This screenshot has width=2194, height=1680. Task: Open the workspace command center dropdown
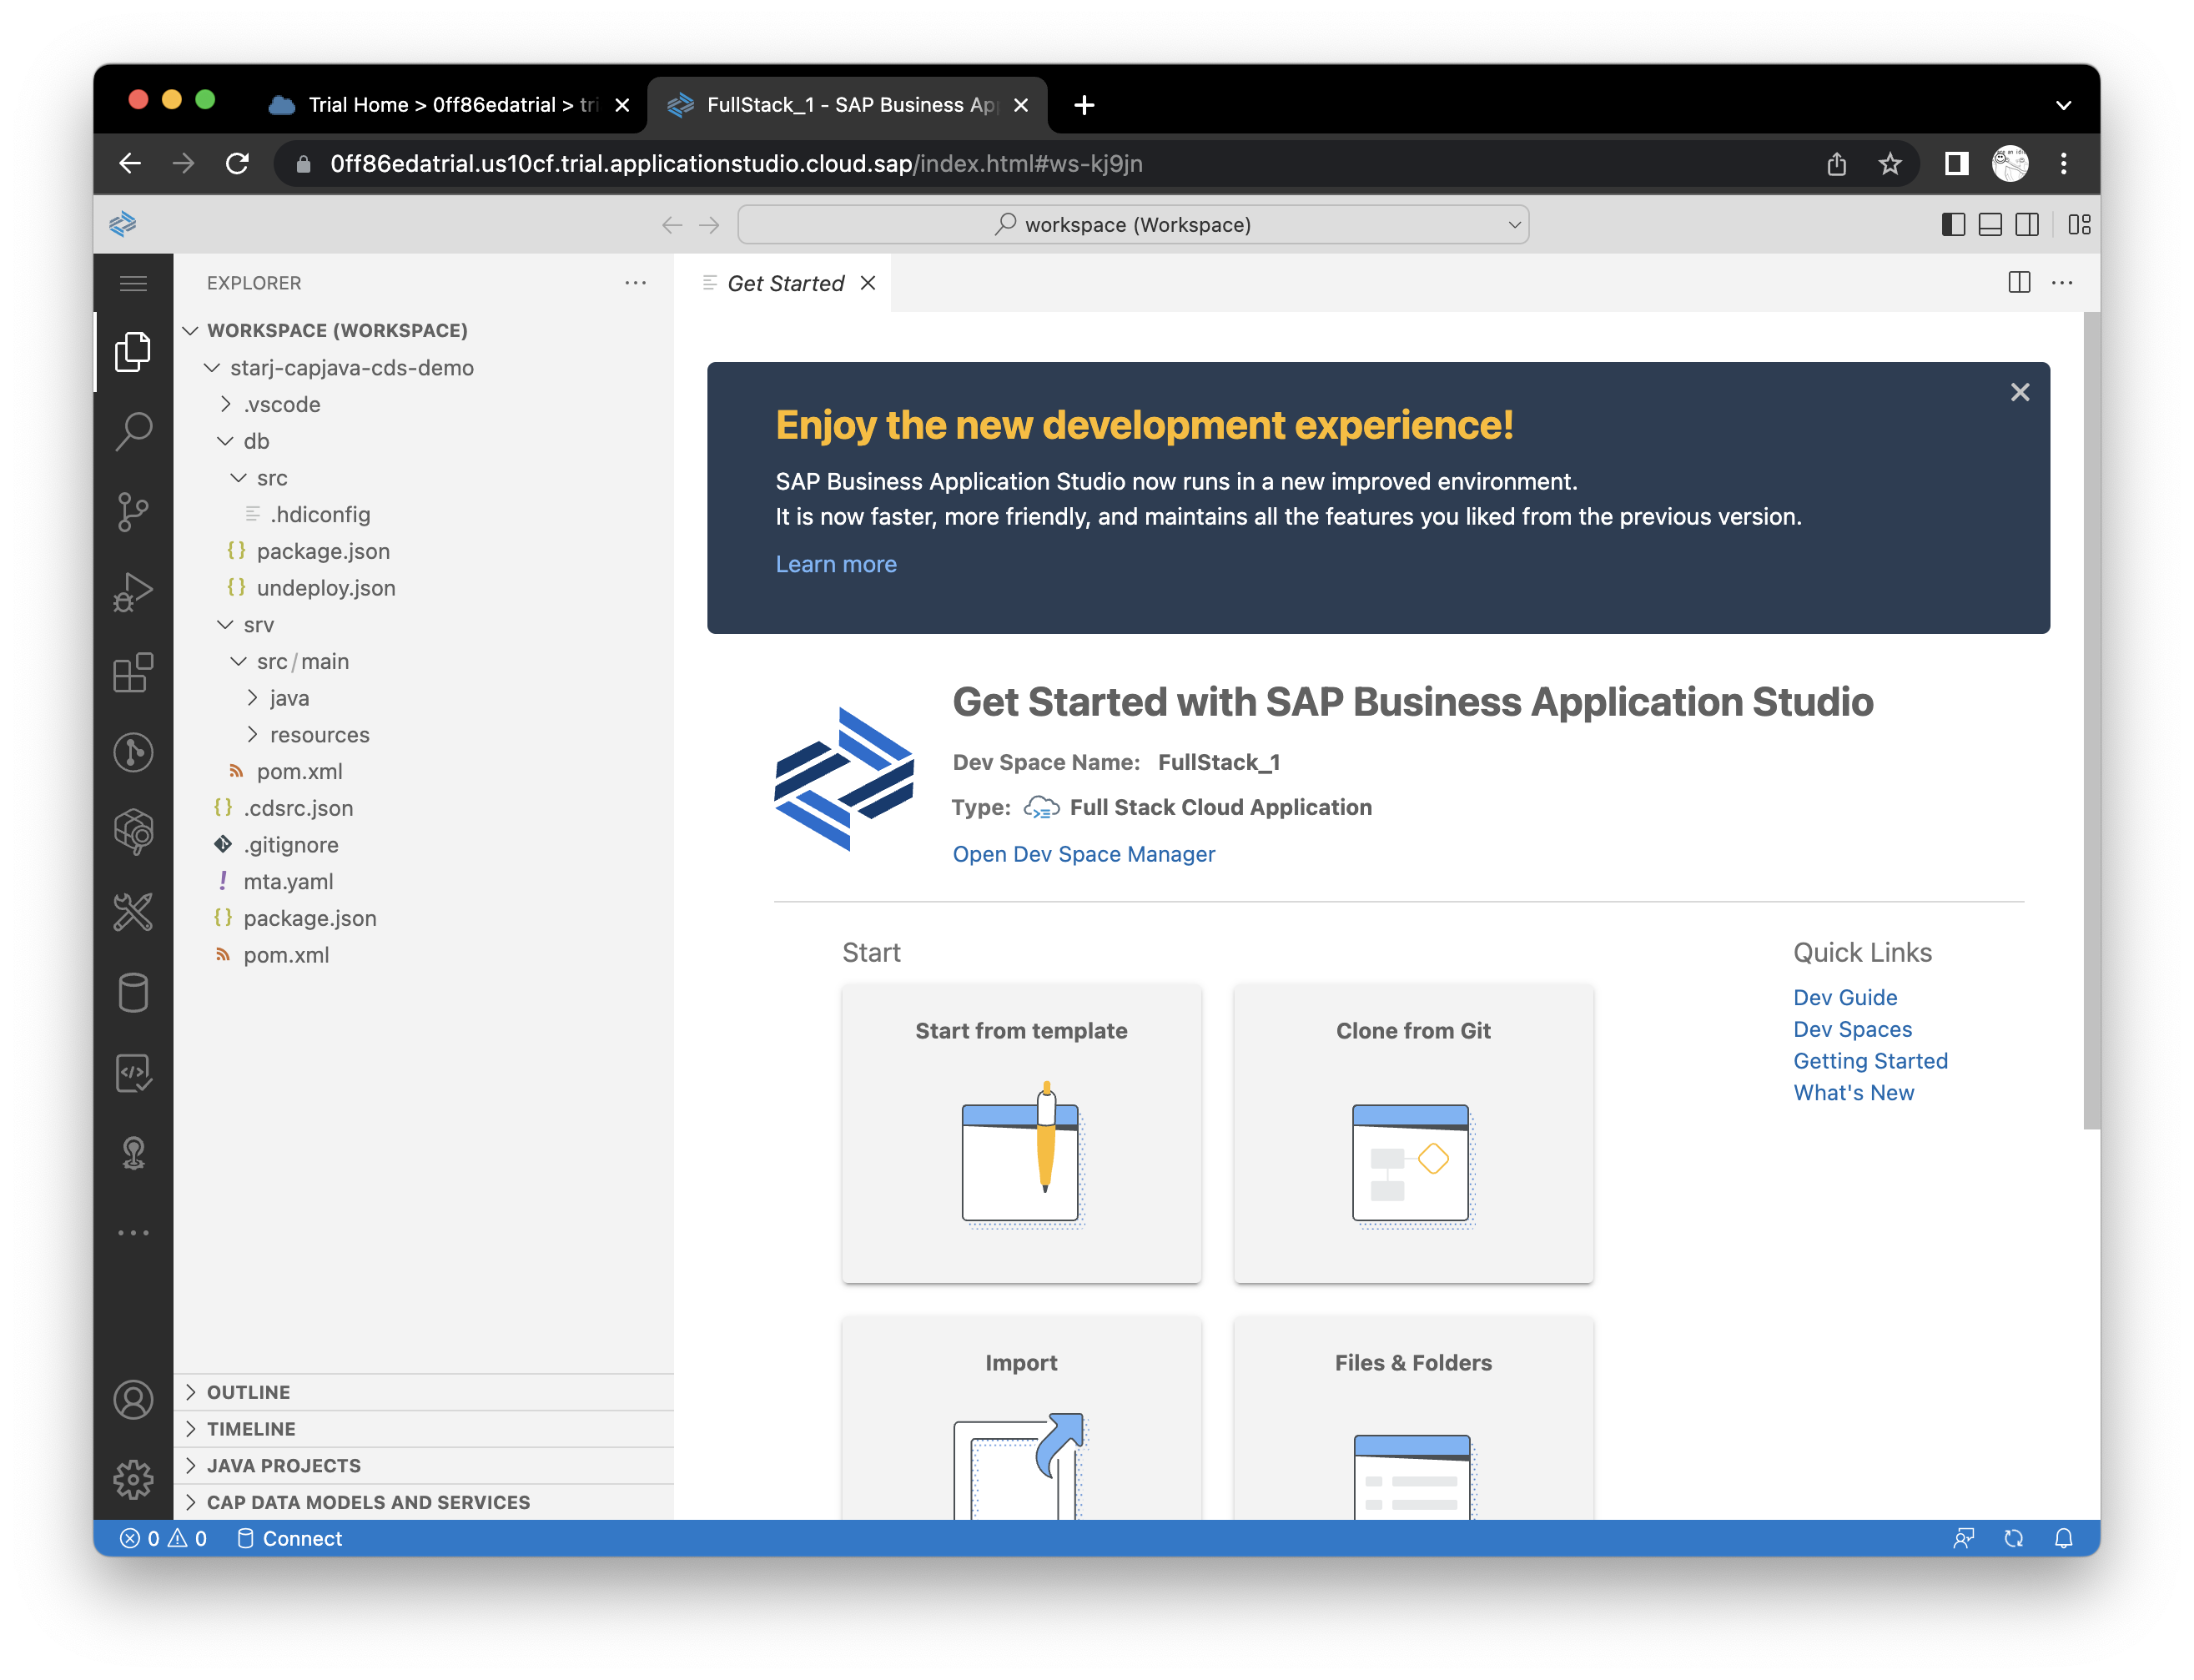click(x=1132, y=224)
